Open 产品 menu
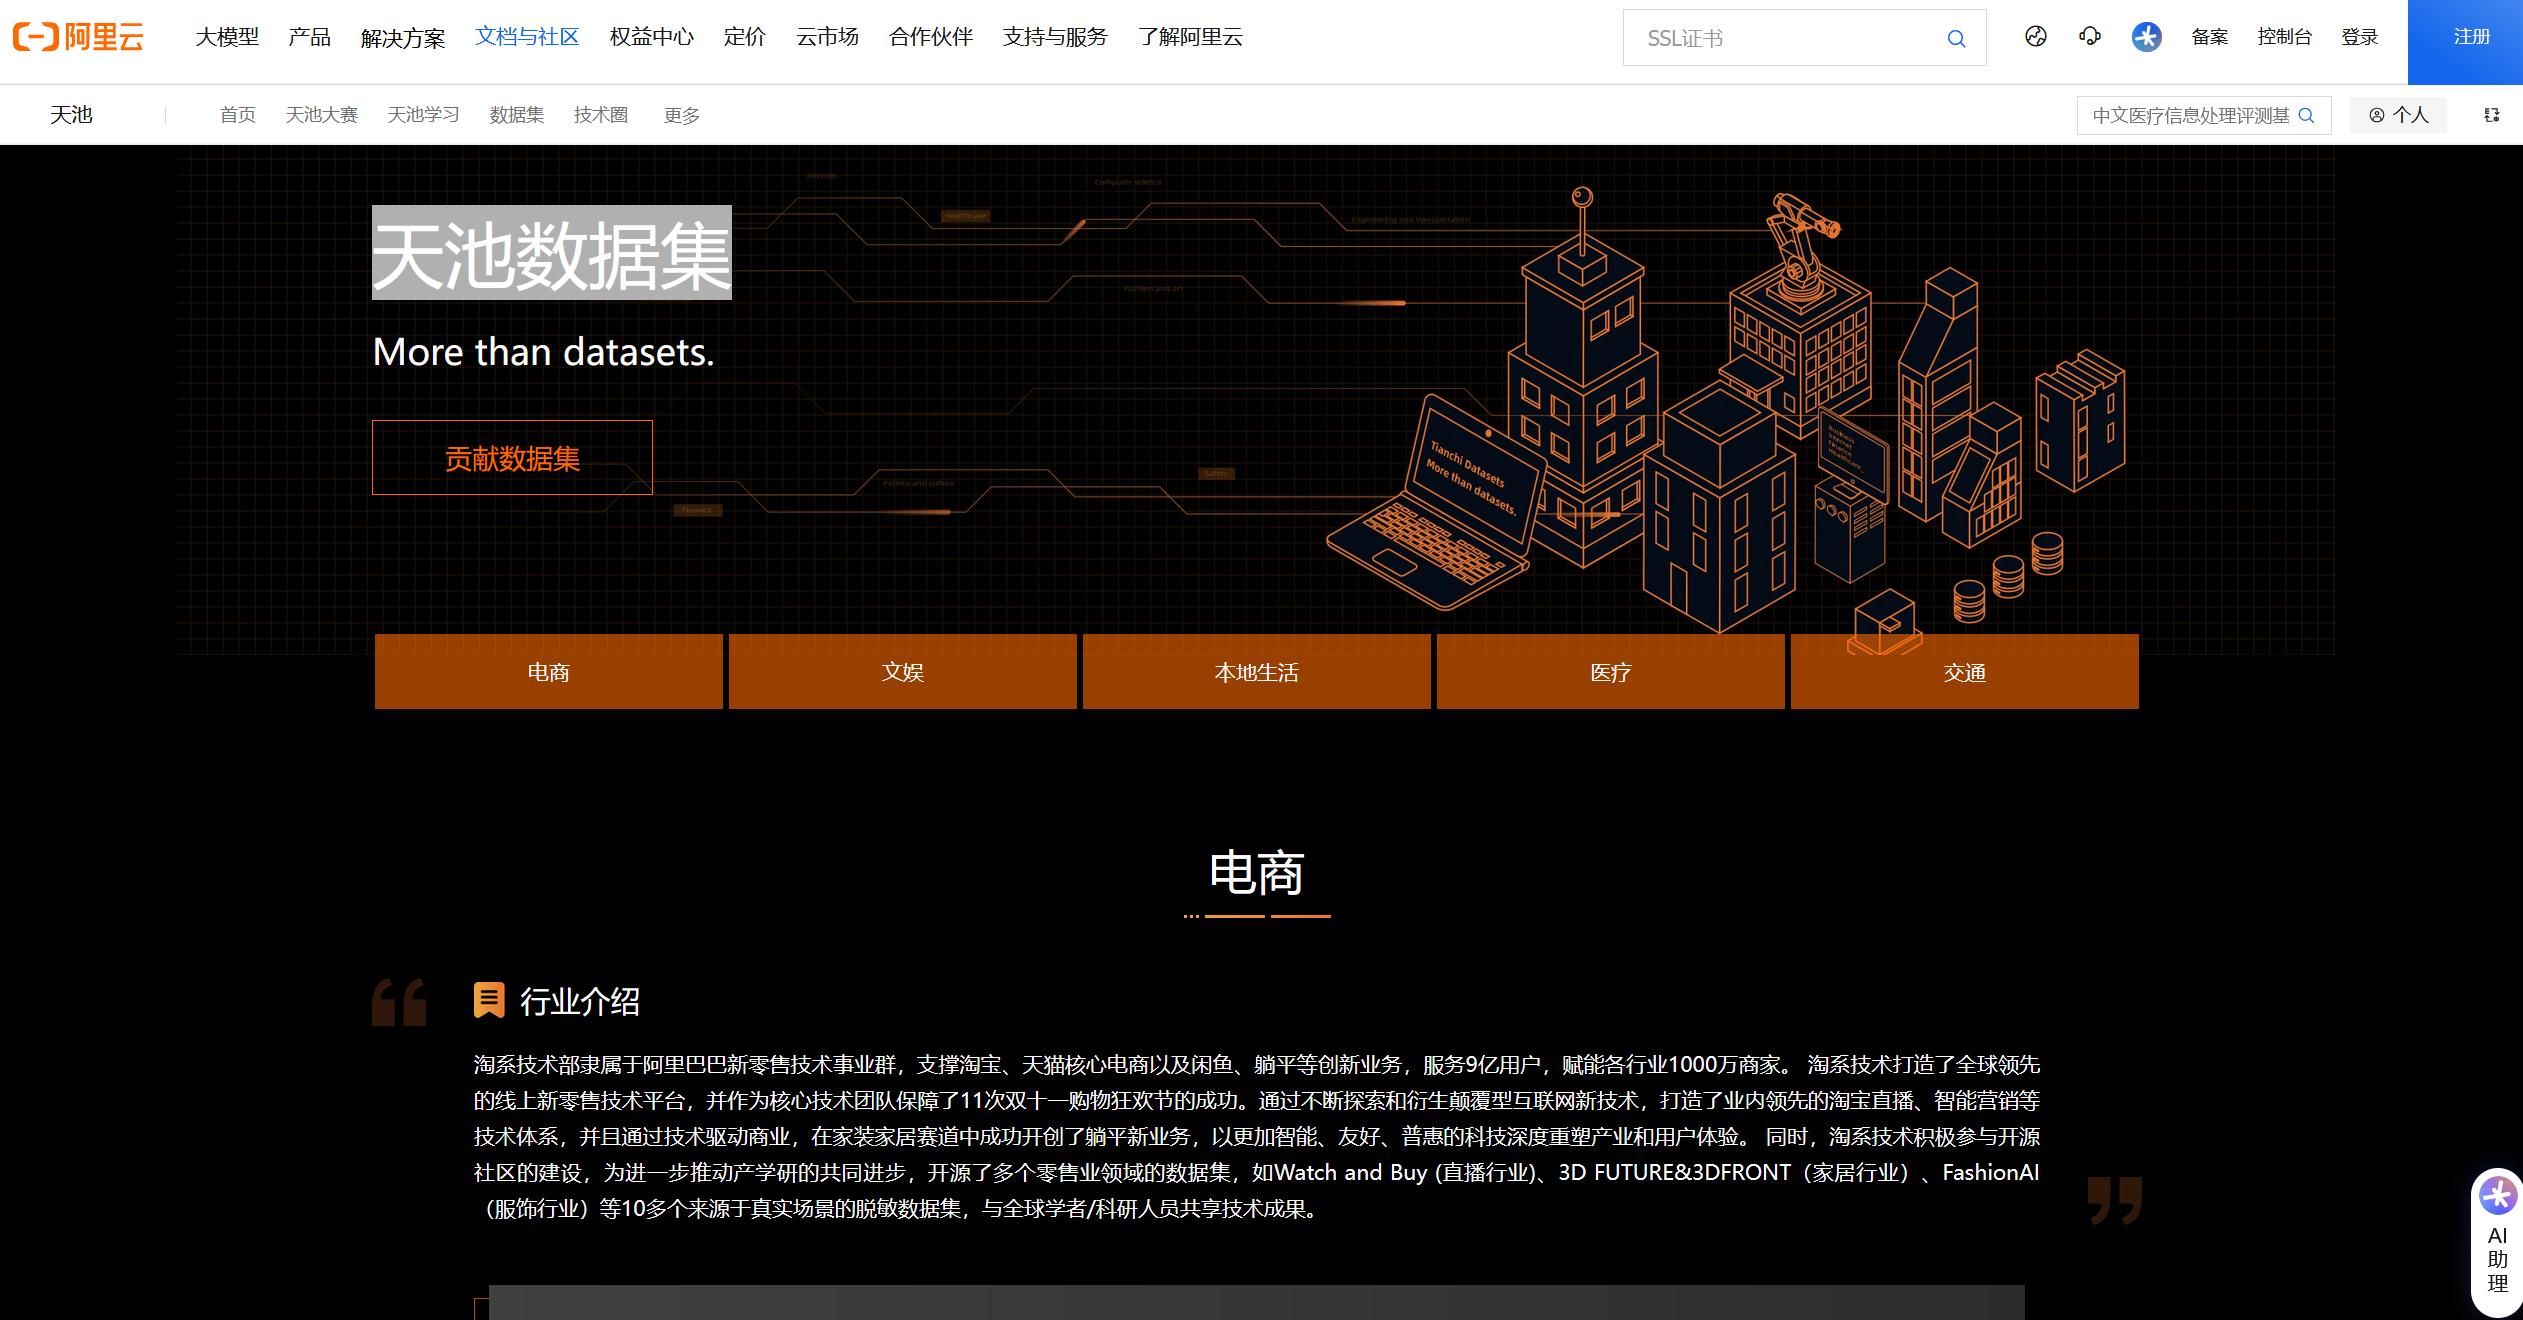This screenshot has height=1320, width=2523. pyautogui.click(x=309, y=37)
